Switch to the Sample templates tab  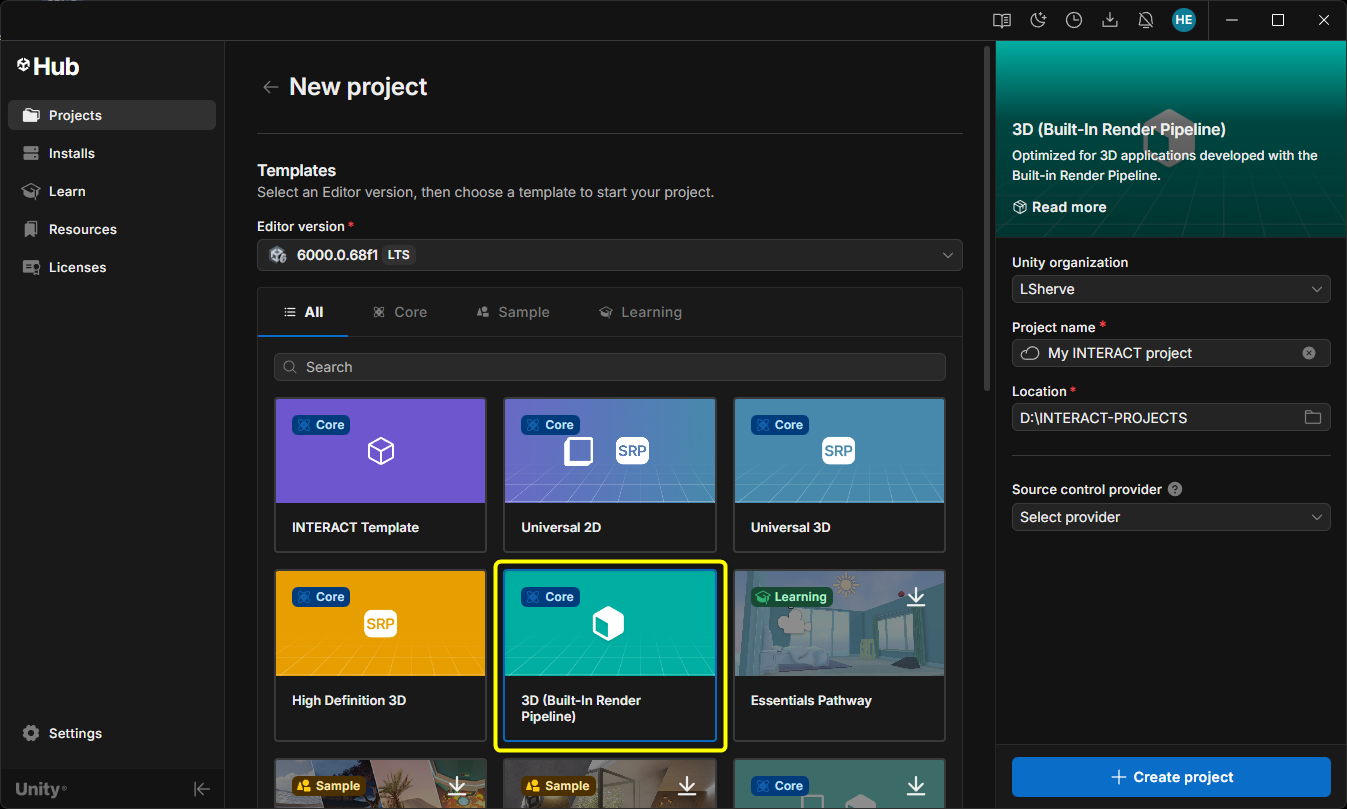tap(513, 312)
